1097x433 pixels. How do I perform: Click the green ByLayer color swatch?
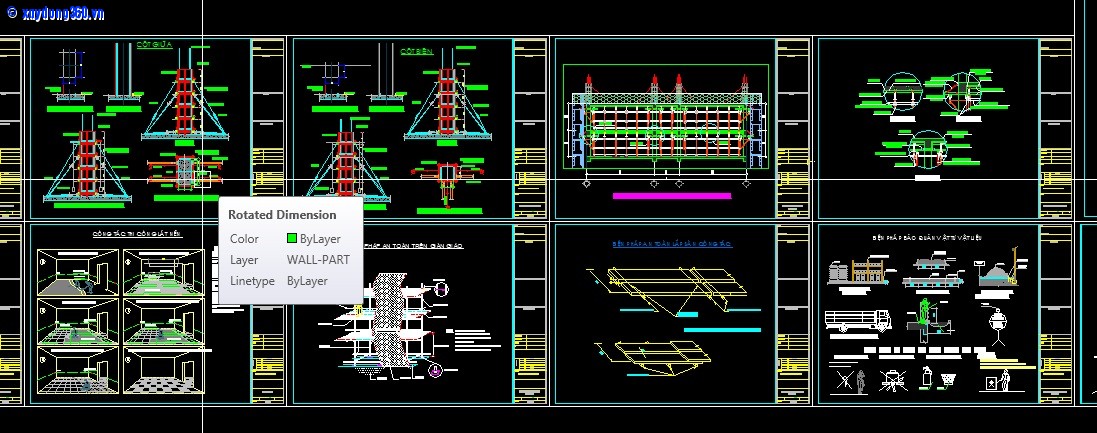(x=292, y=239)
